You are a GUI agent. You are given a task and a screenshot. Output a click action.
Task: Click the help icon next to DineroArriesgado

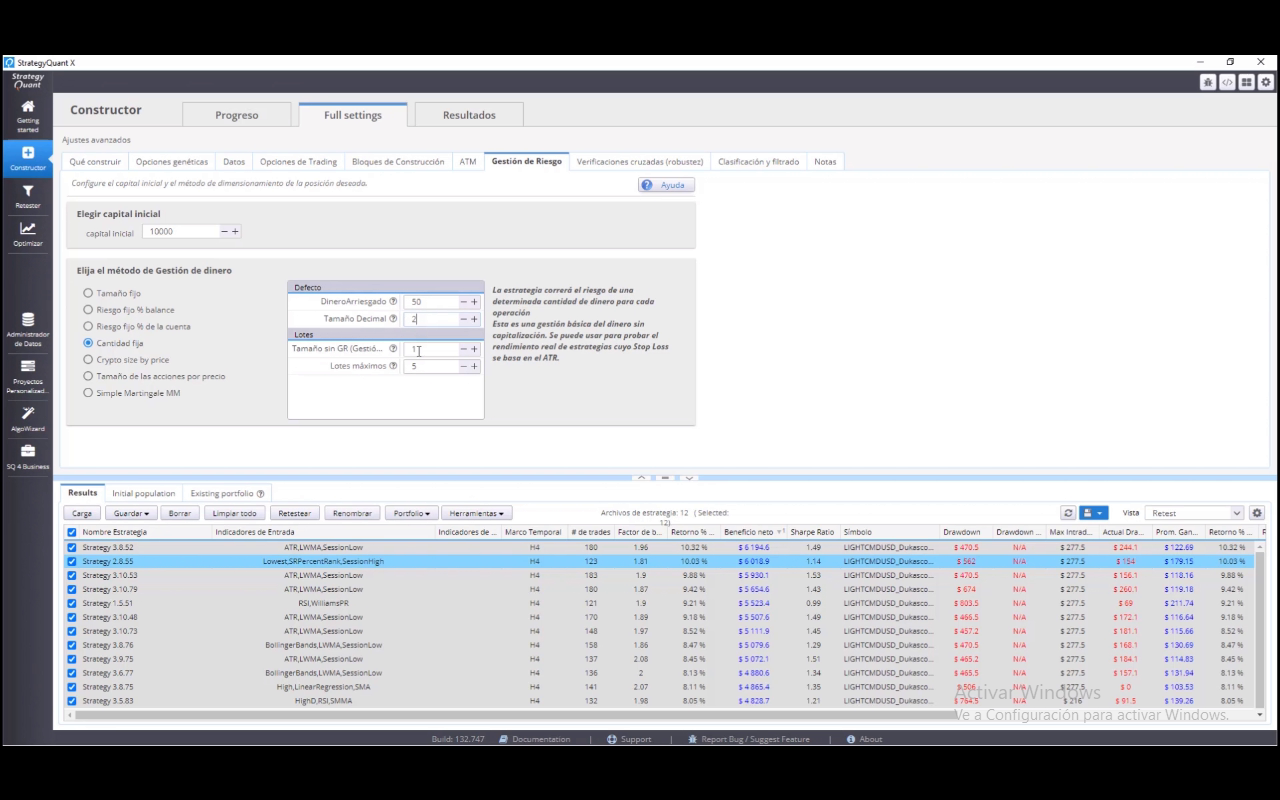pyautogui.click(x=393, y=301)
